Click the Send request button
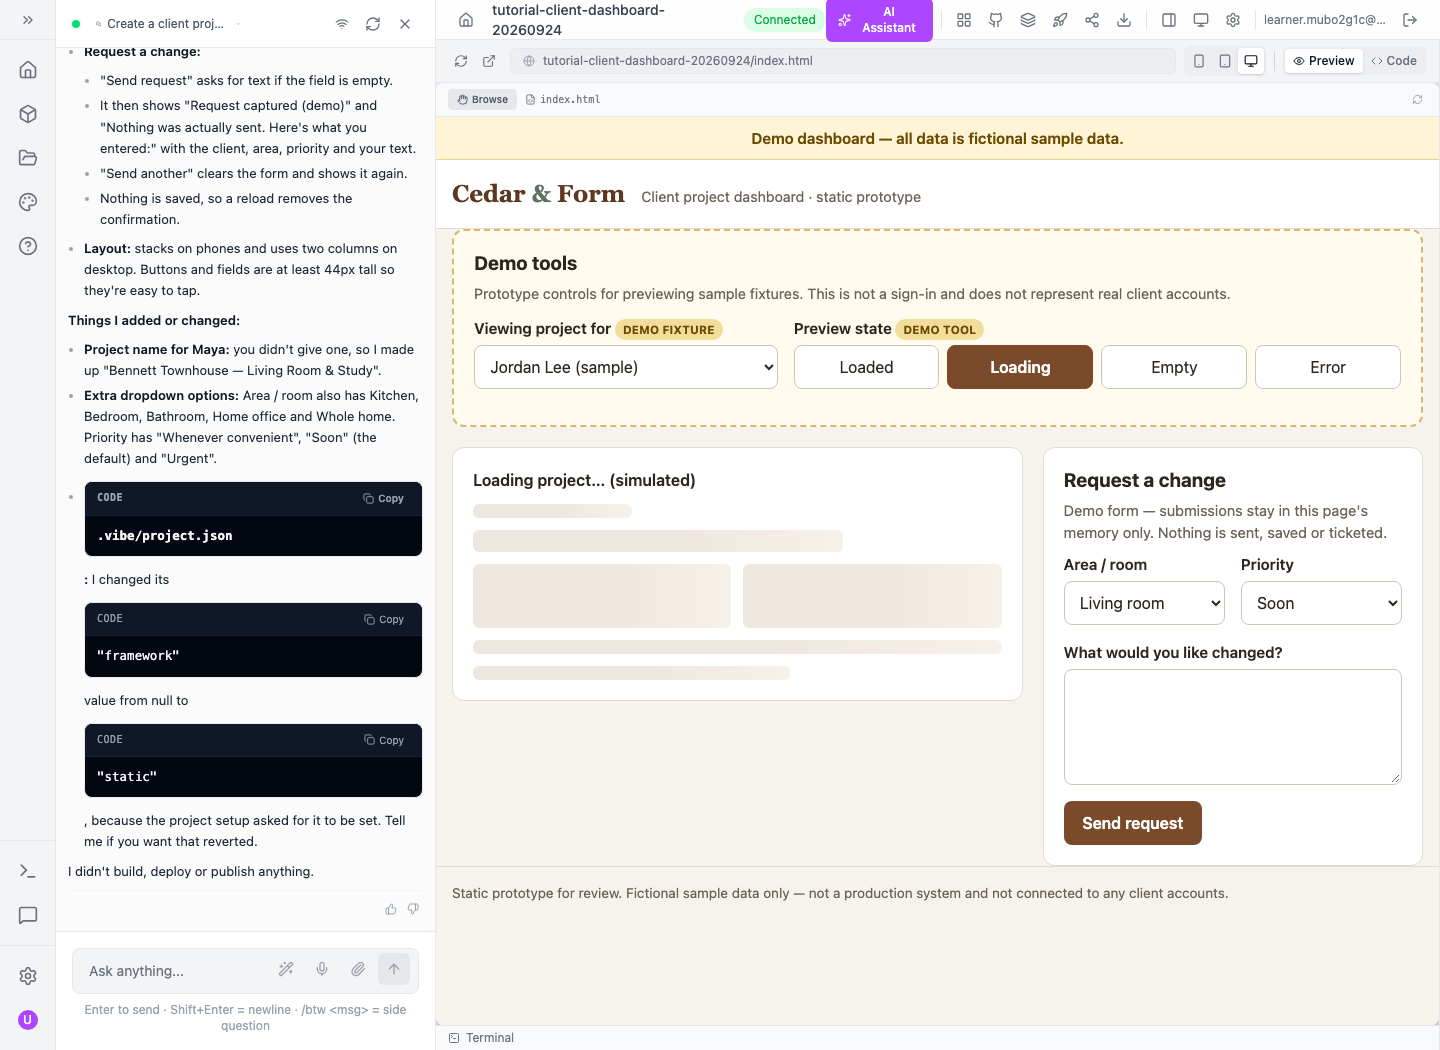The image size is (1440, 1050). click(1133, 823)
